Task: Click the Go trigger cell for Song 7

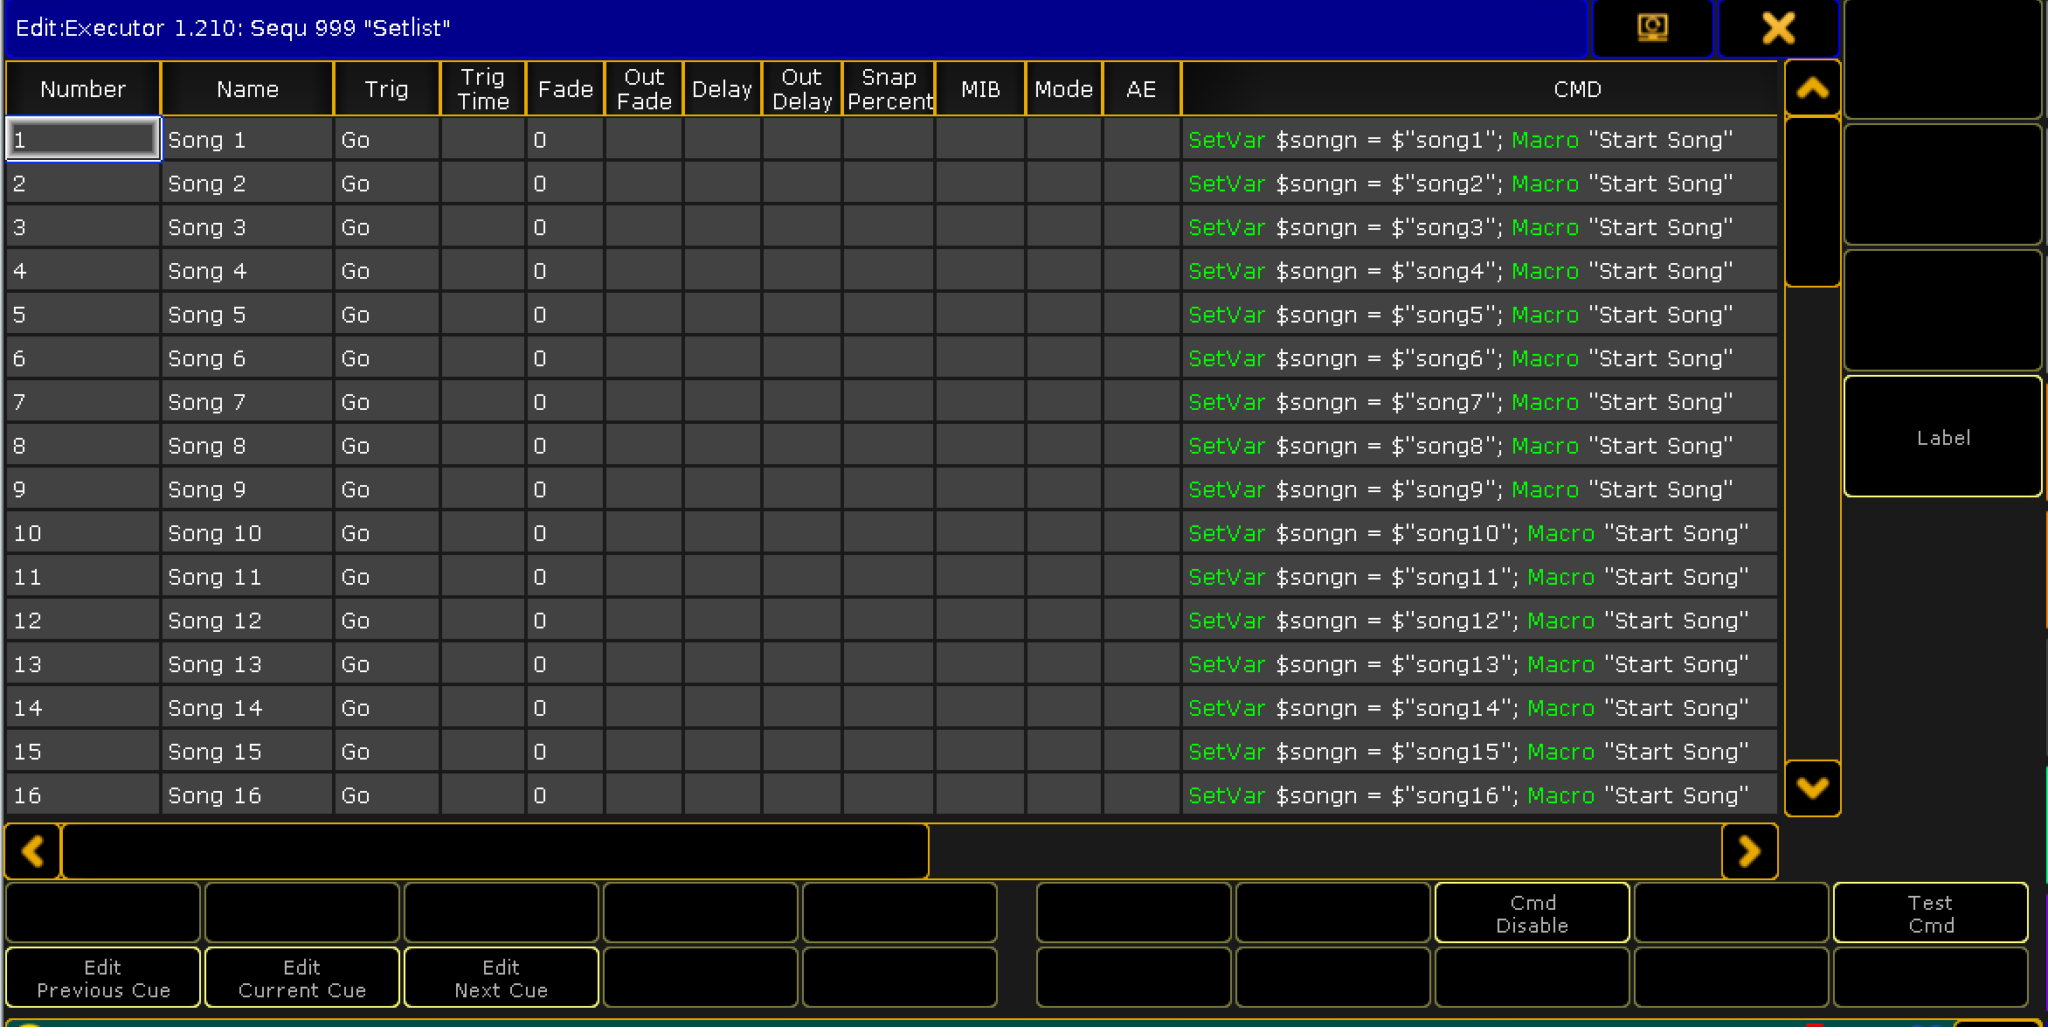Action: [x=387, y=402]
